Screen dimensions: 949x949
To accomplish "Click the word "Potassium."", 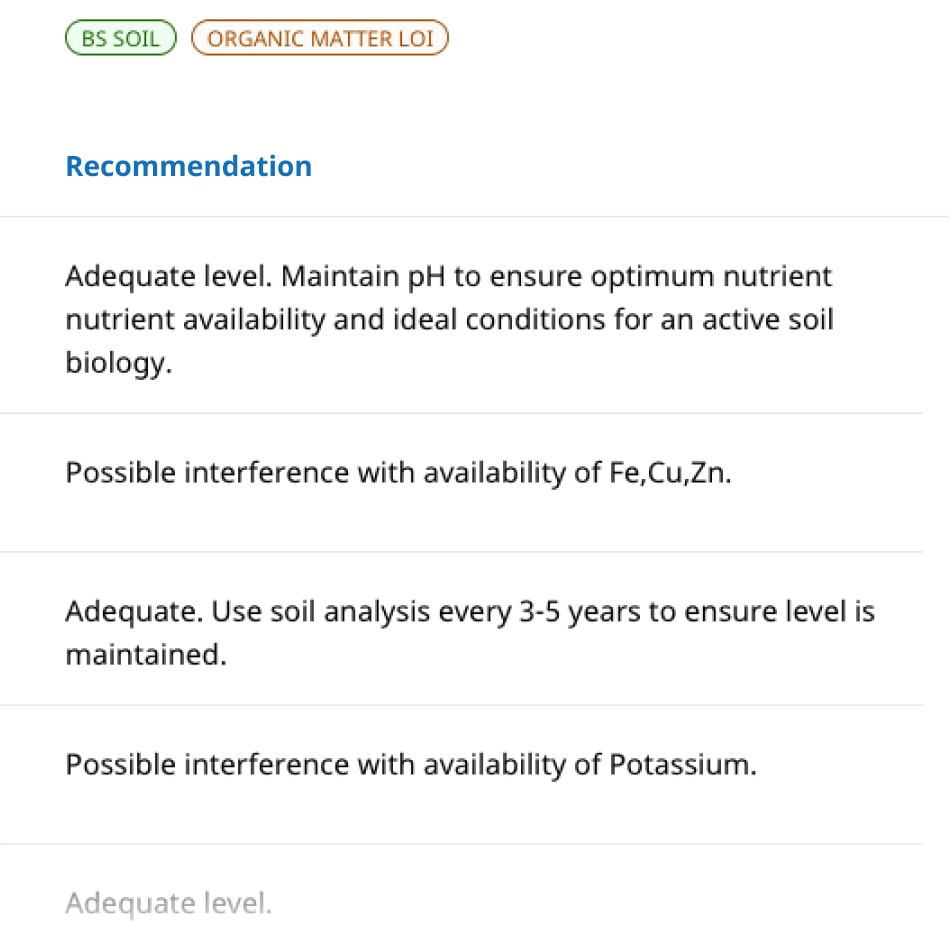I will (x=683, y=765).
